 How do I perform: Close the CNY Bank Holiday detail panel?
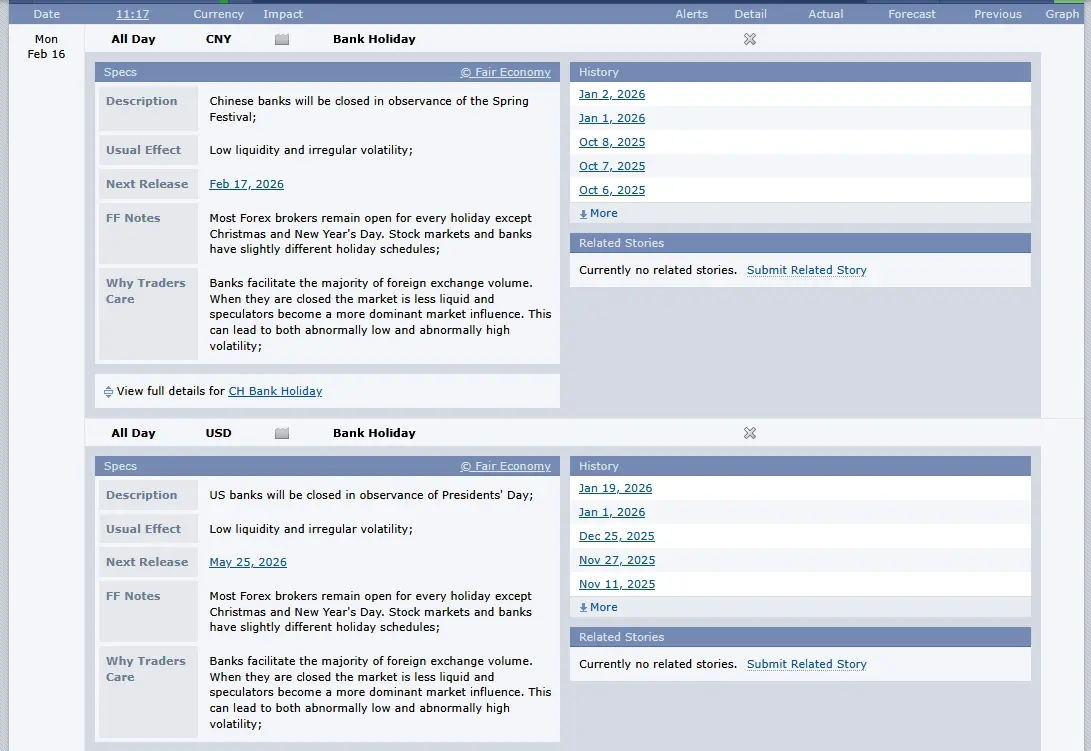[x=749, y=39]
